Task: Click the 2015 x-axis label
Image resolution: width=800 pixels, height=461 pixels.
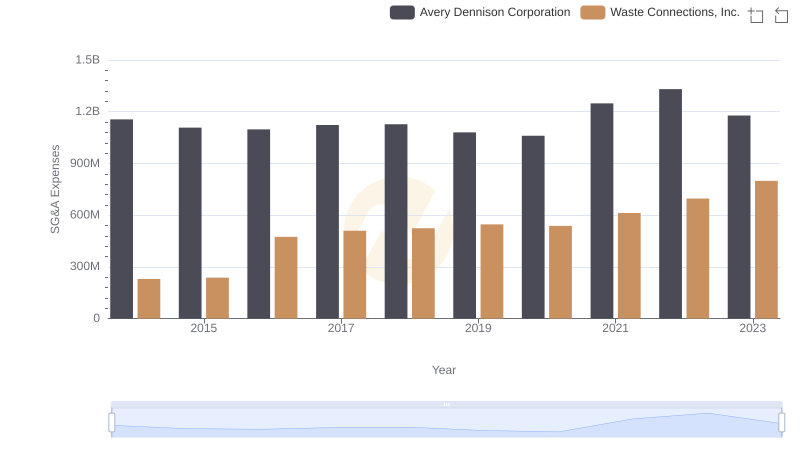Action: tap(204, 328)
